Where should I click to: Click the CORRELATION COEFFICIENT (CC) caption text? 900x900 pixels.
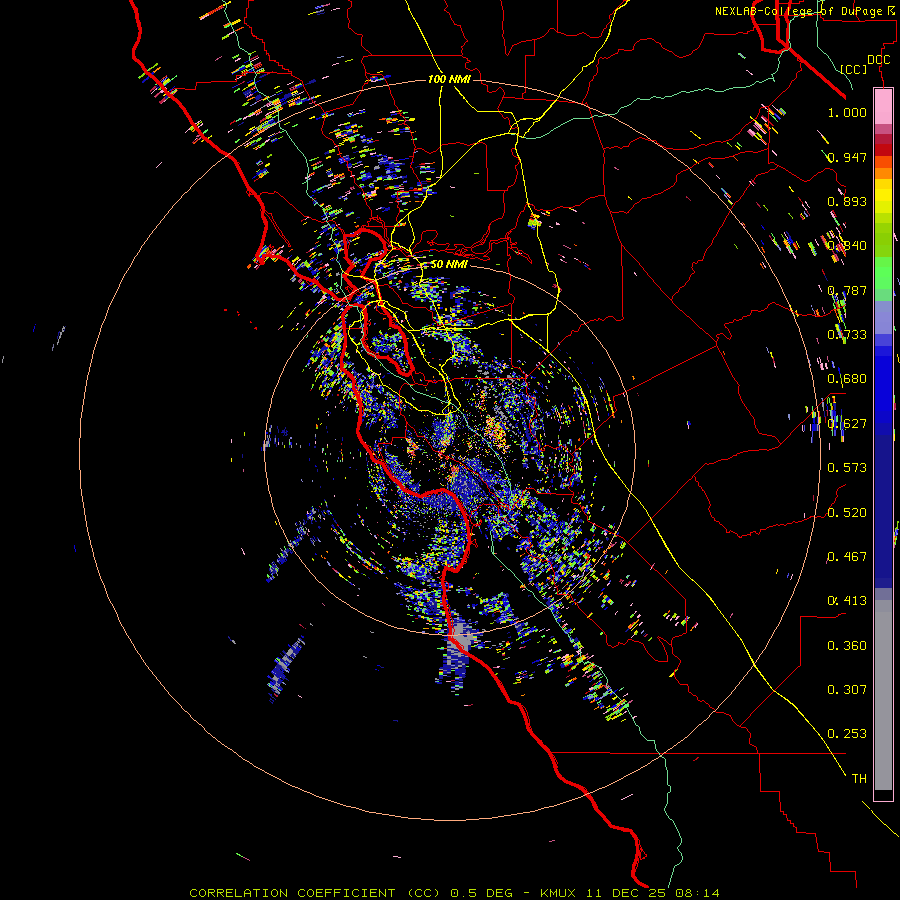pyautogui.click(x=315, y=893)
